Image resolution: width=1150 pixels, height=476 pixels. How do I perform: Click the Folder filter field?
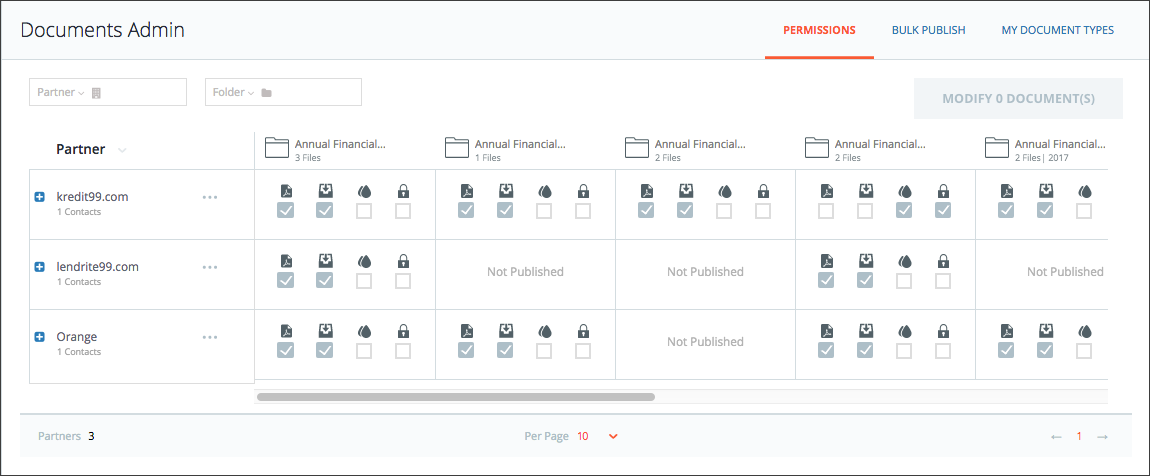tap(283, 92)
